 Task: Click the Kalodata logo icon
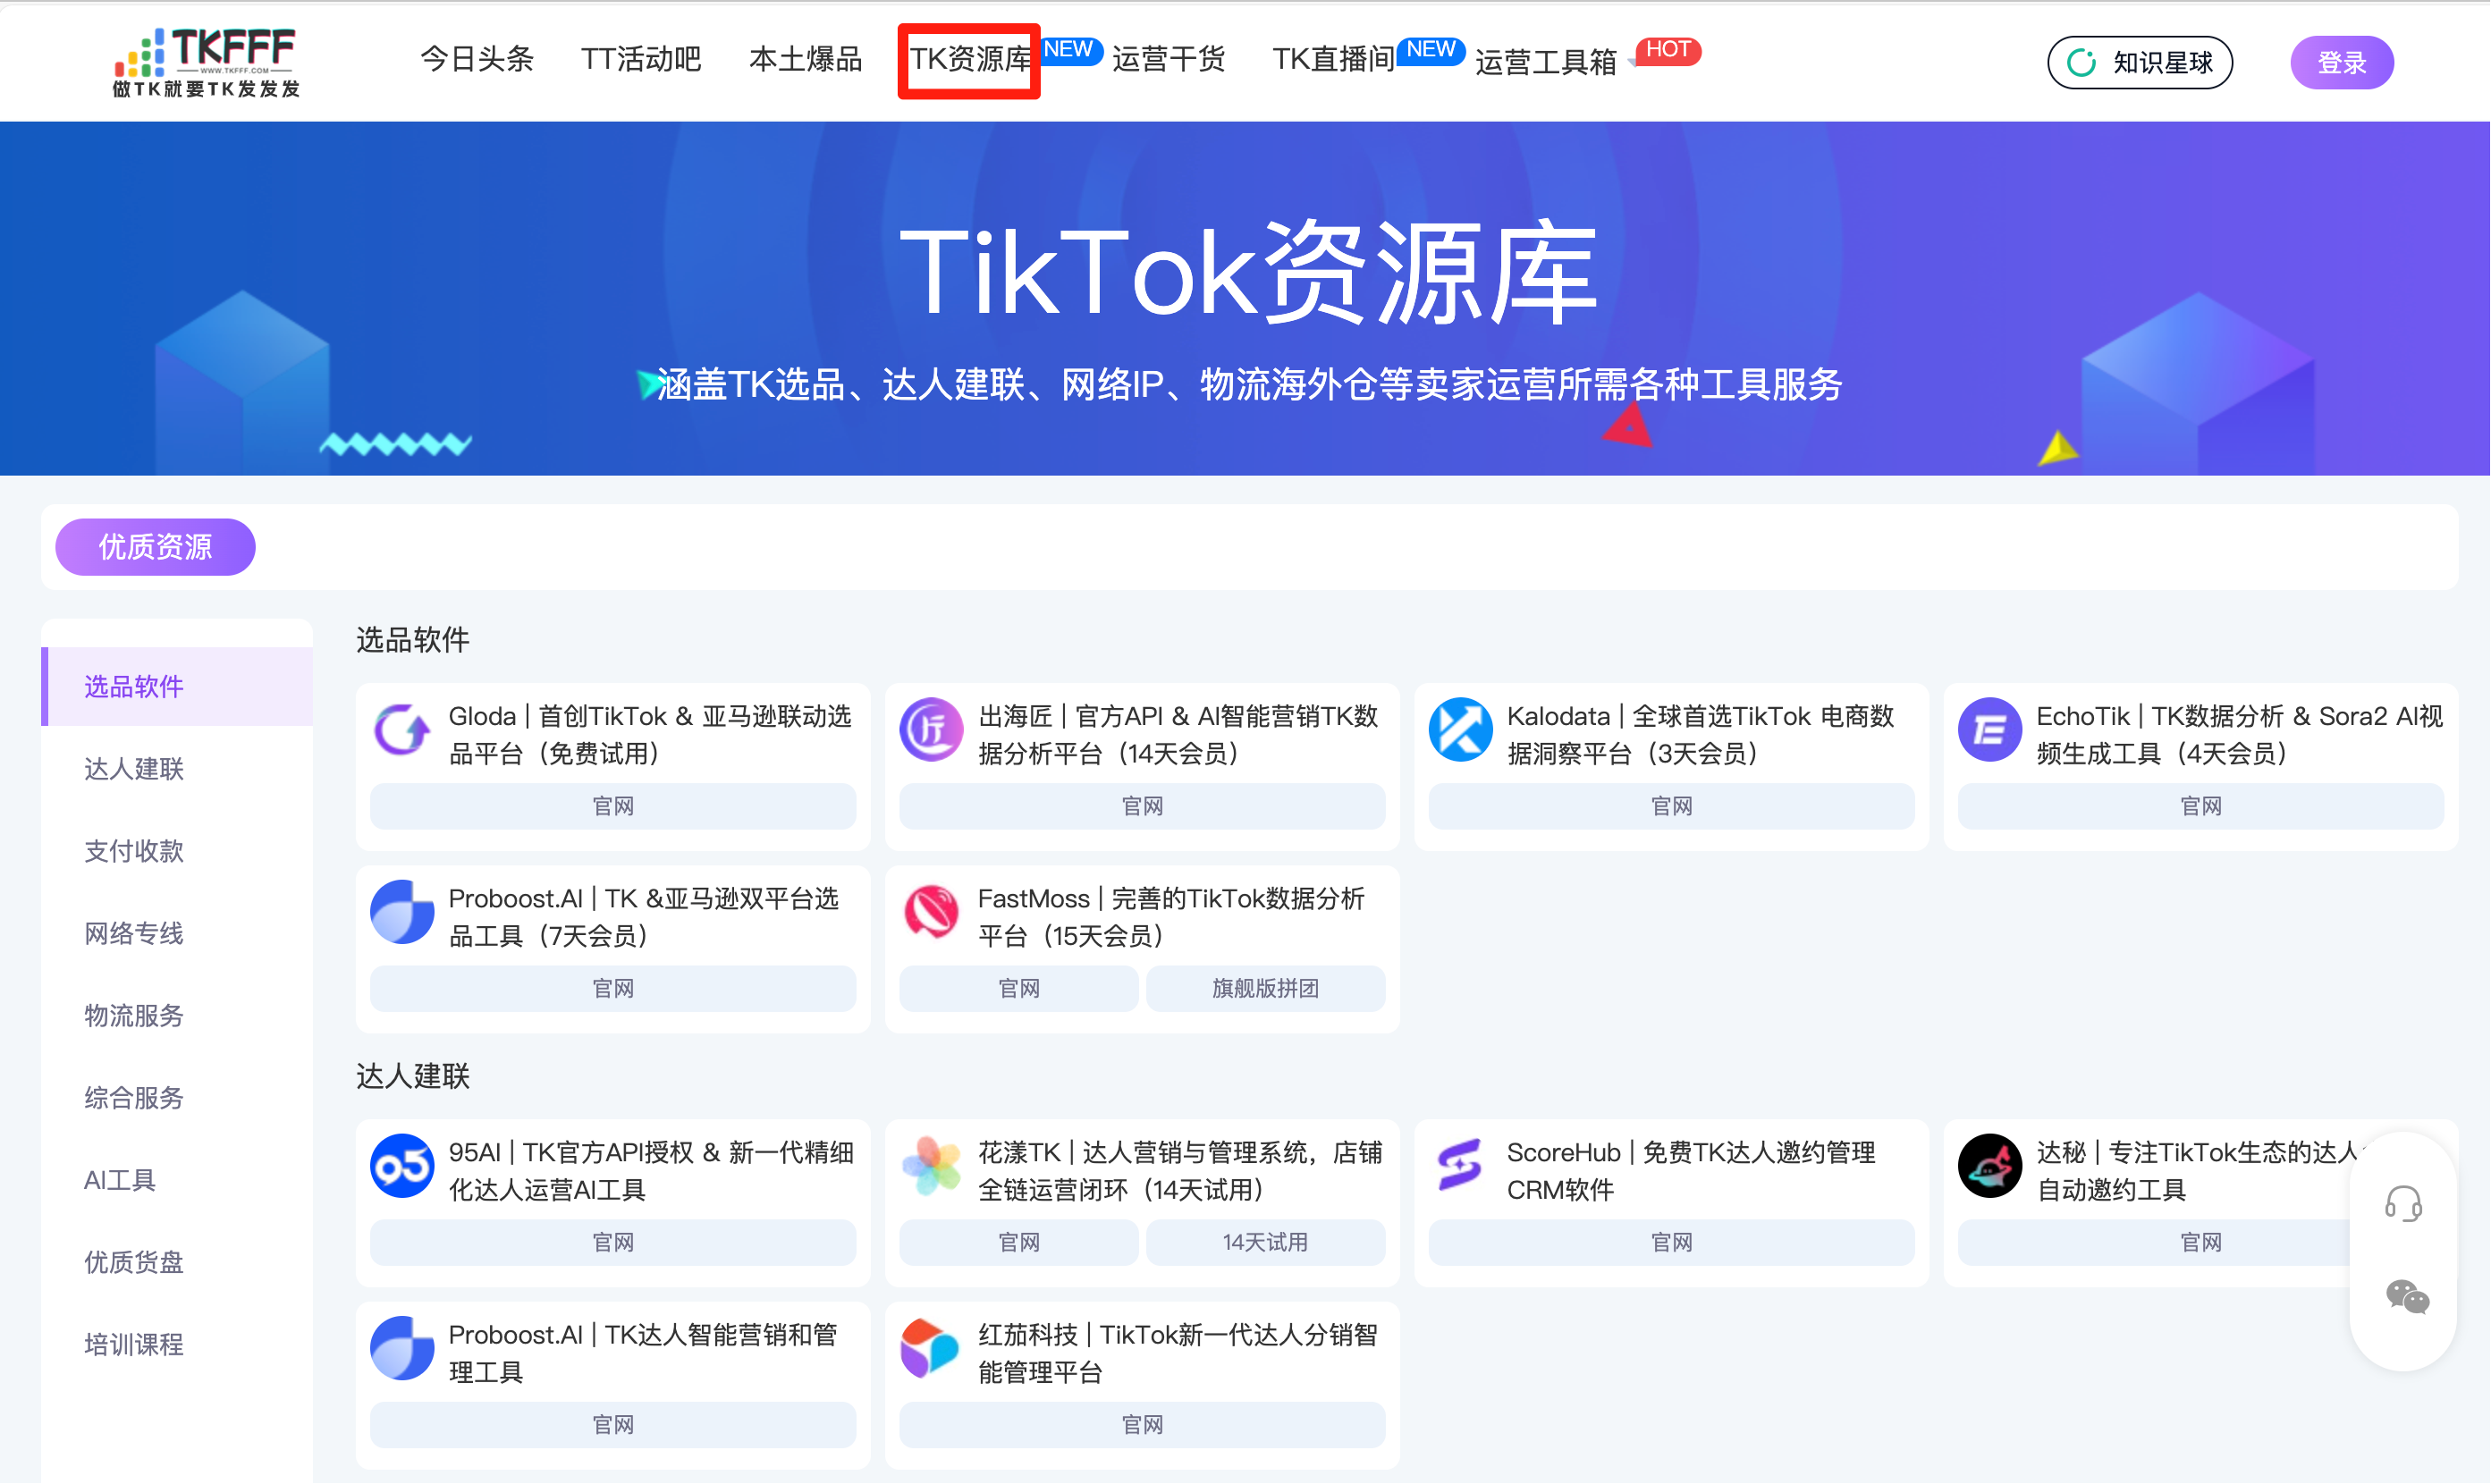pyautogui.click(x=1460, y=730)
